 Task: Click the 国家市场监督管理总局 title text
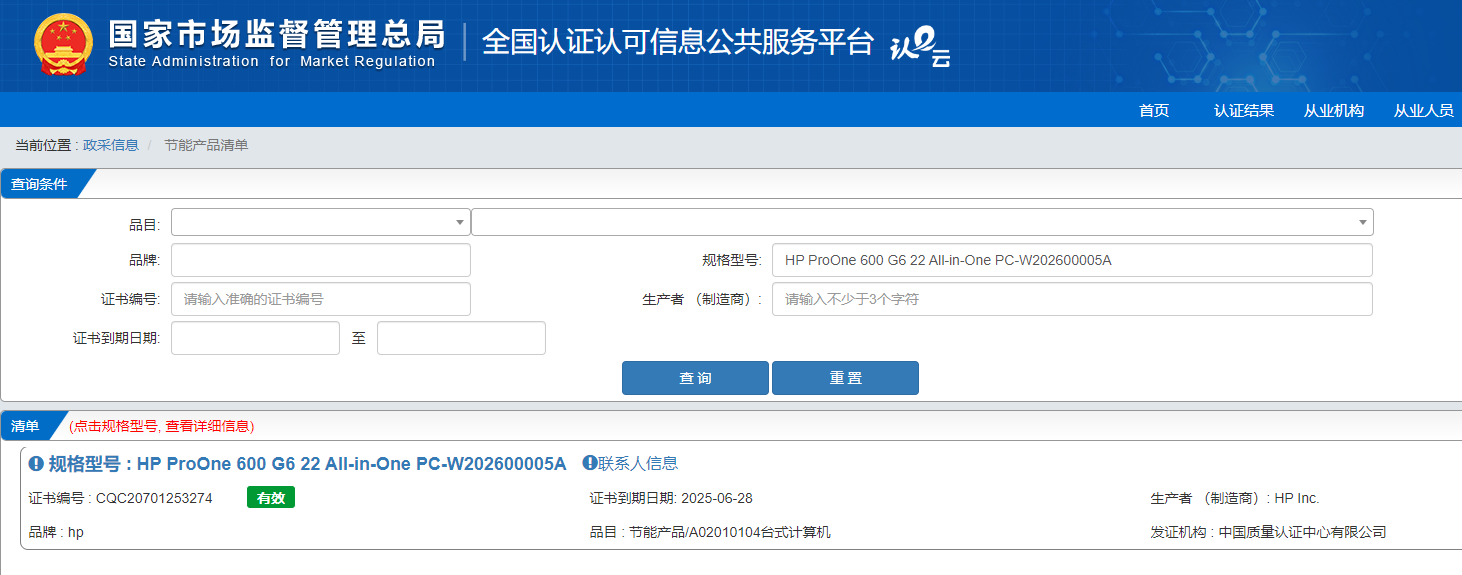point(277,34)
